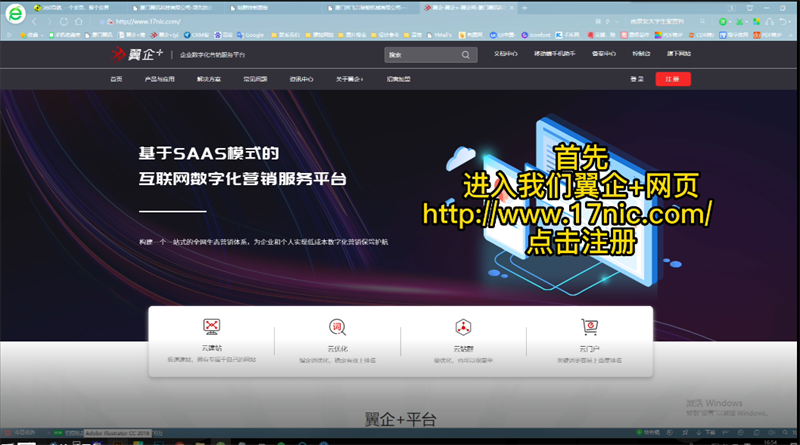The height and width of the screenshot is (445, 800).
Task: Open the 常见问题 nav menu item
Action: [255, 79]
